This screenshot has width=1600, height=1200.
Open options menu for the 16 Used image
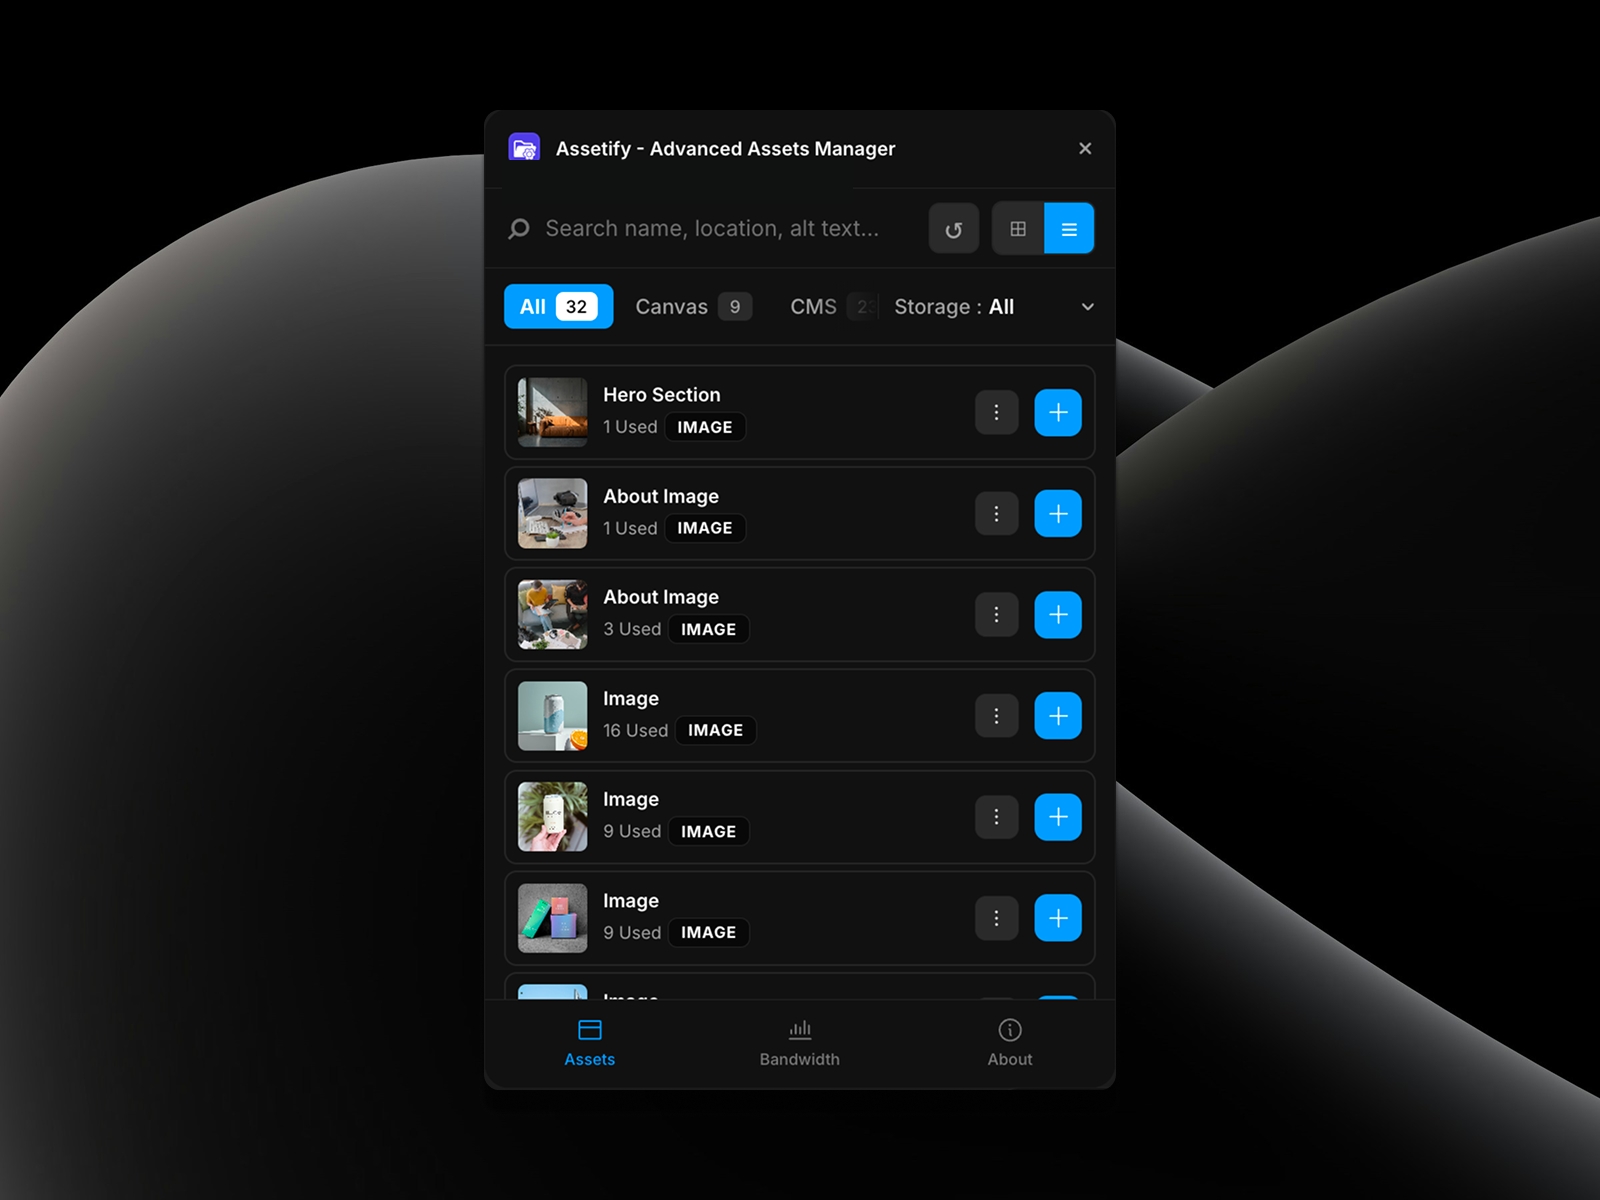(996, 715)
